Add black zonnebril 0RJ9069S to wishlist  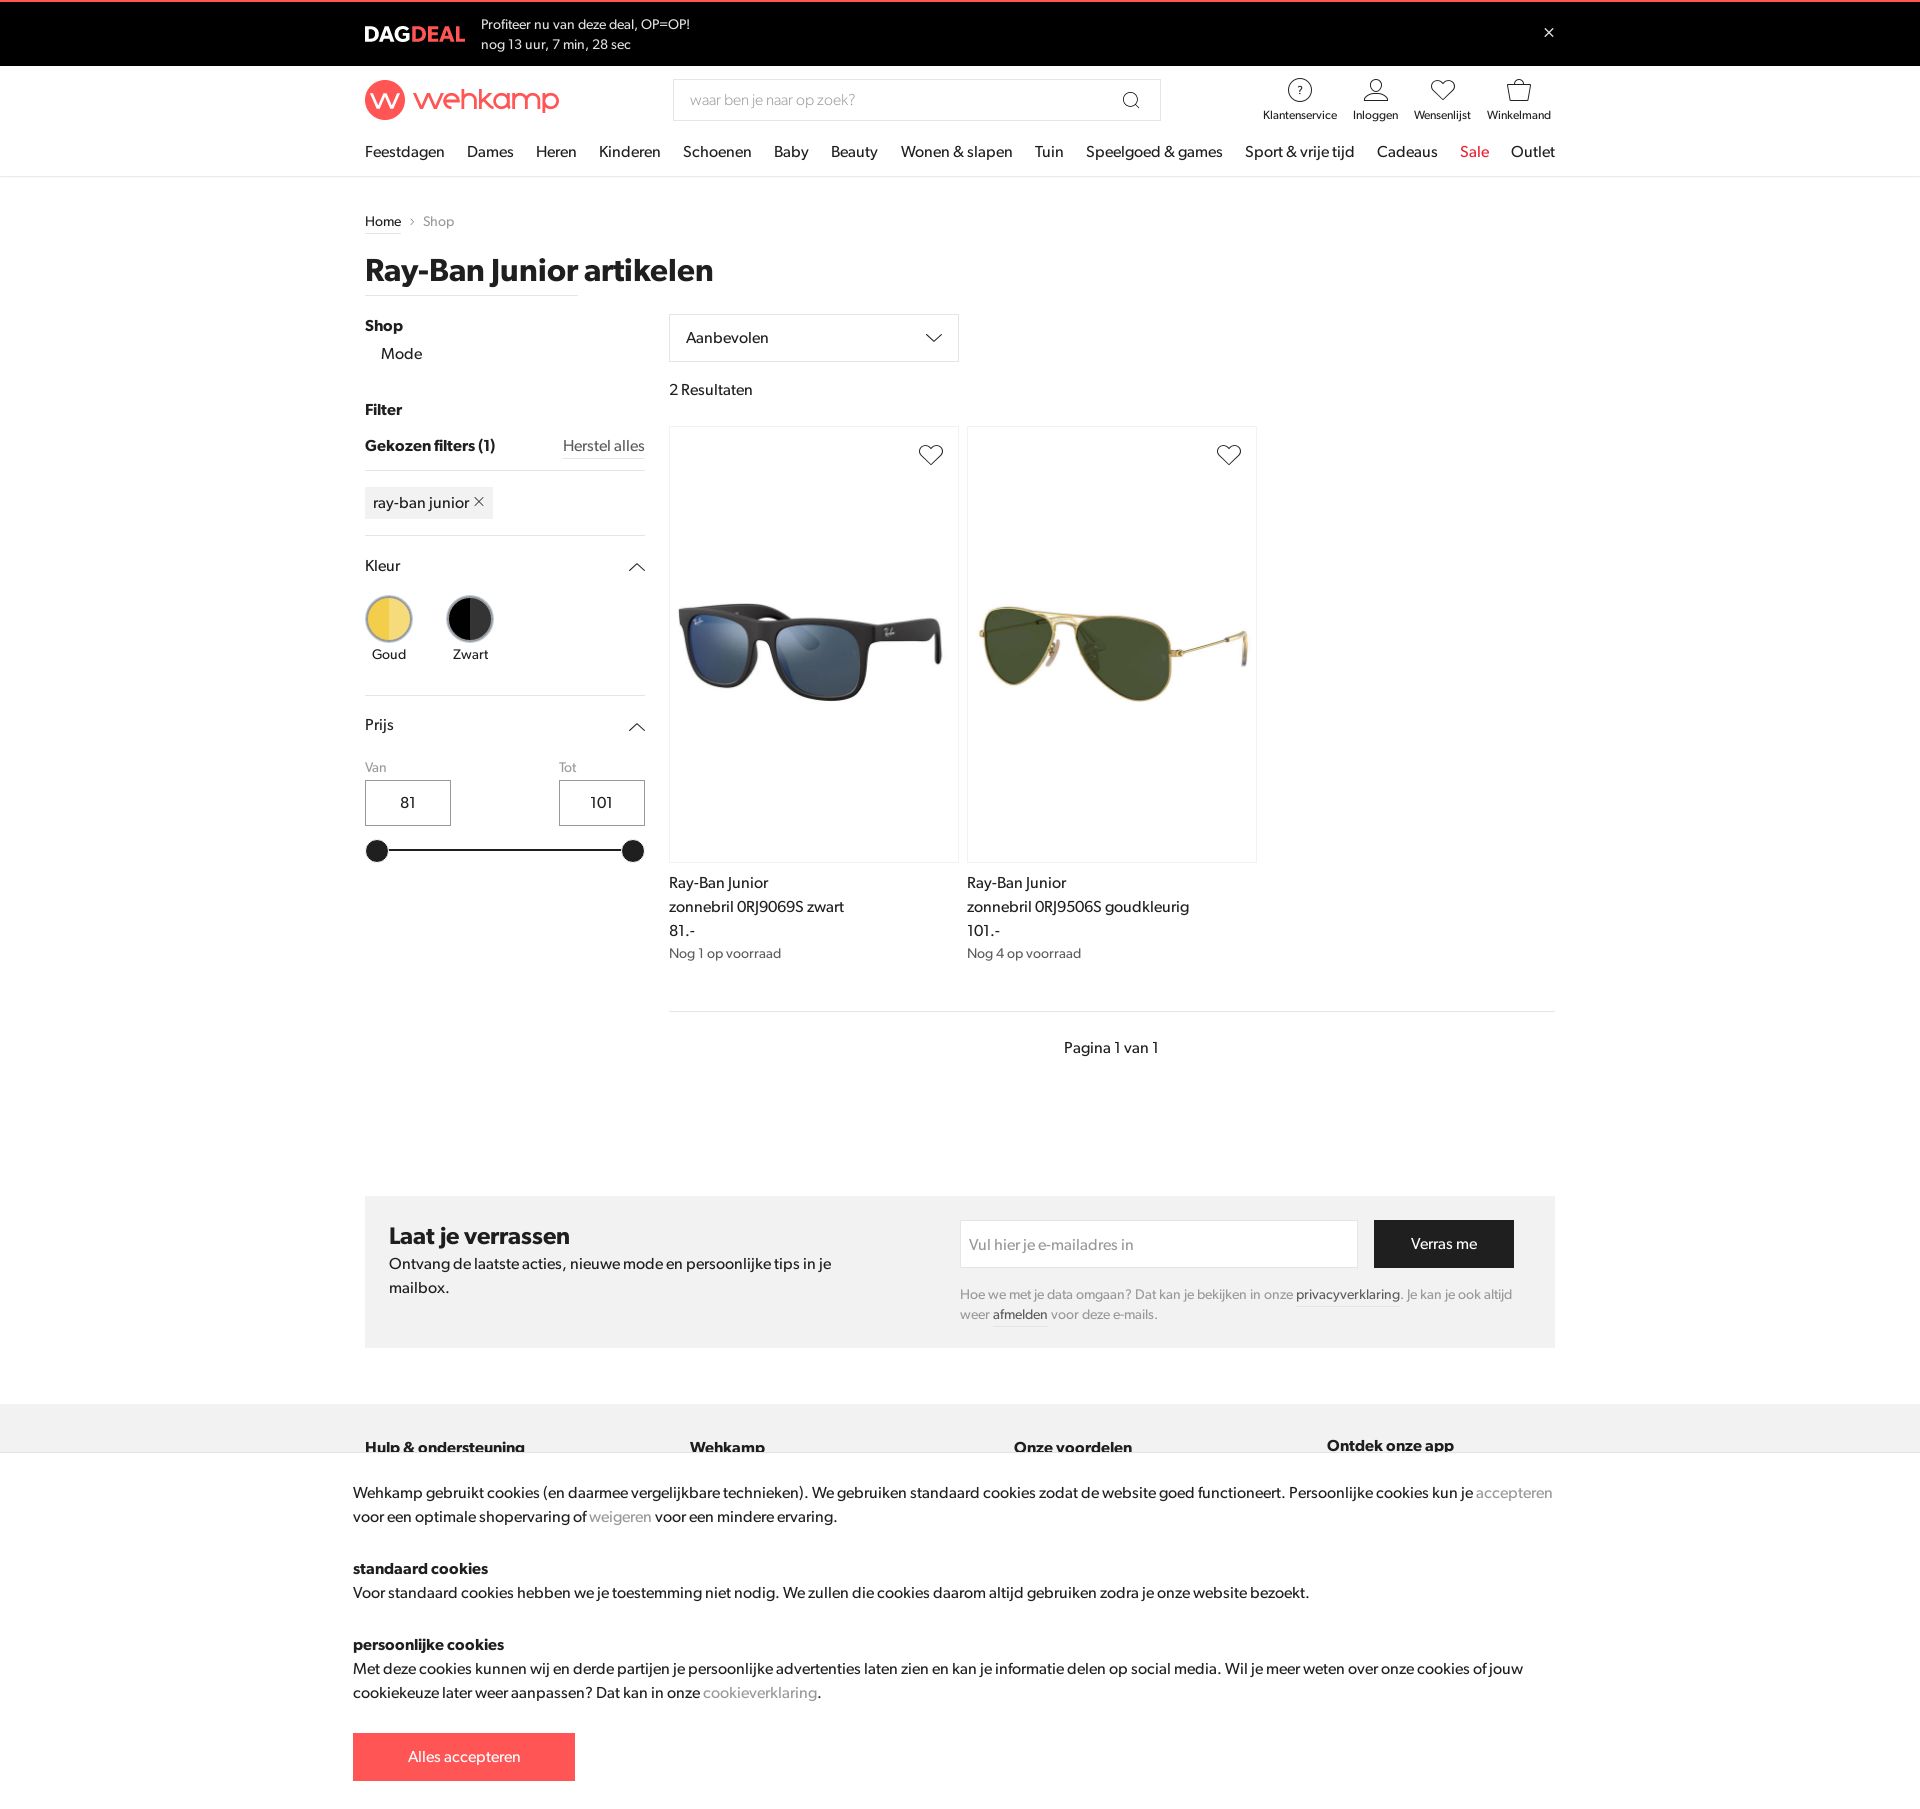click(931, 455)
